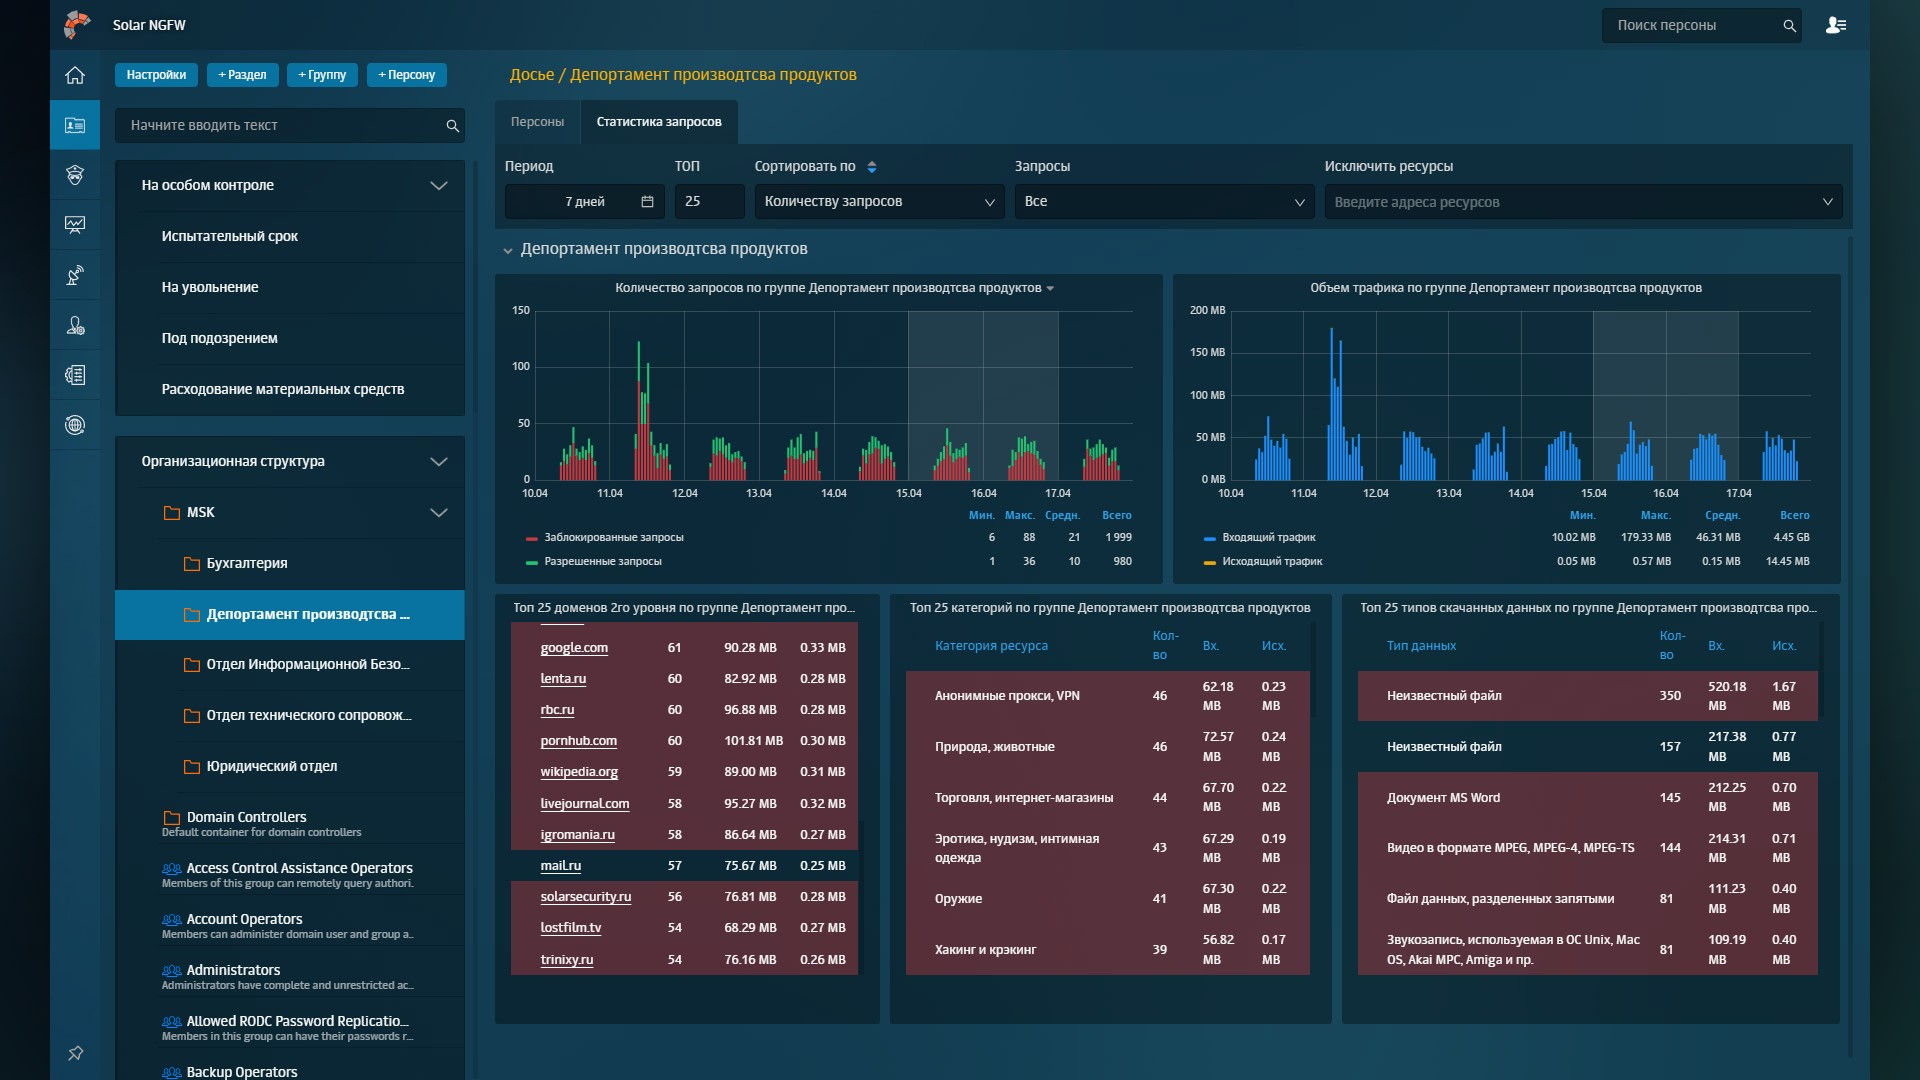Open the user account menu icon
Image resolution: width=1920 pixels, height=1080 pixels.
click(1835, 25)
